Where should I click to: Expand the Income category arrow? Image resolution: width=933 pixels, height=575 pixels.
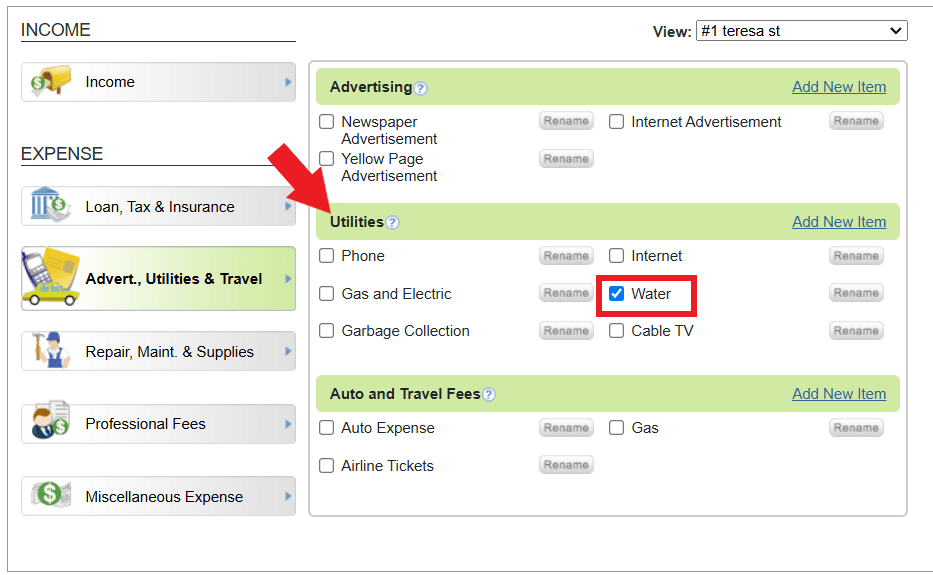point(288,82)
